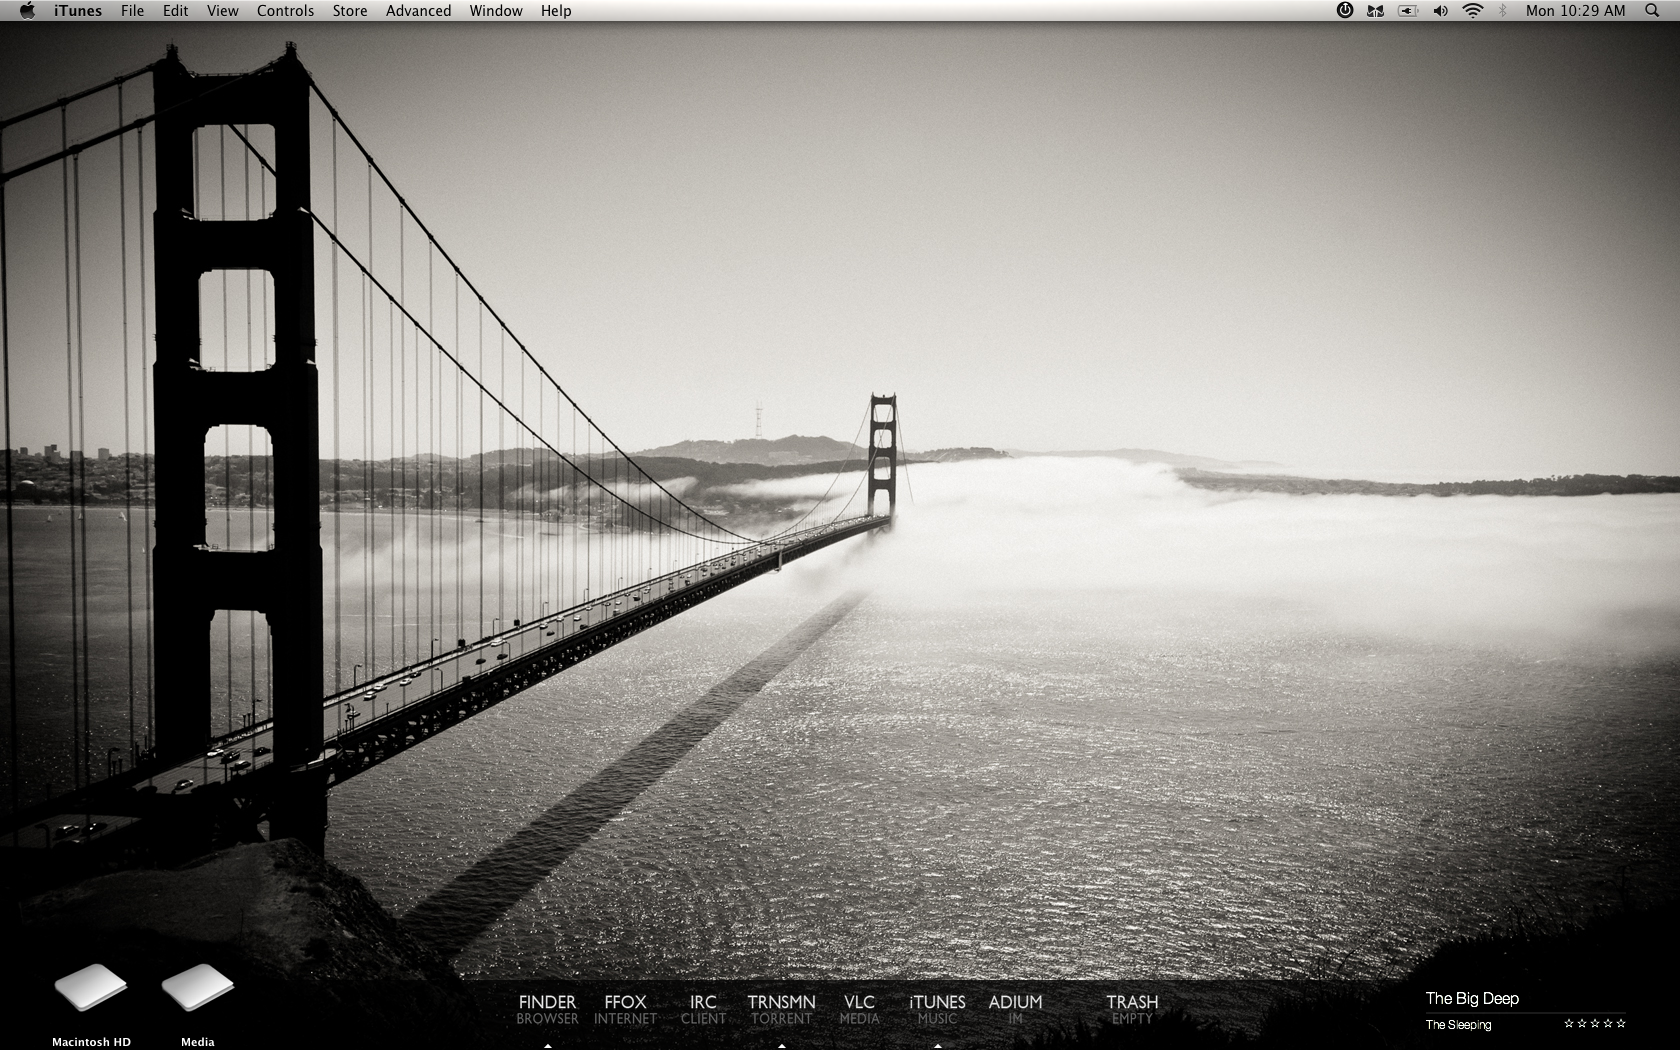Open the Advanced menu
Screen dimensions: 1680x1050
click(x=418, y=11)
